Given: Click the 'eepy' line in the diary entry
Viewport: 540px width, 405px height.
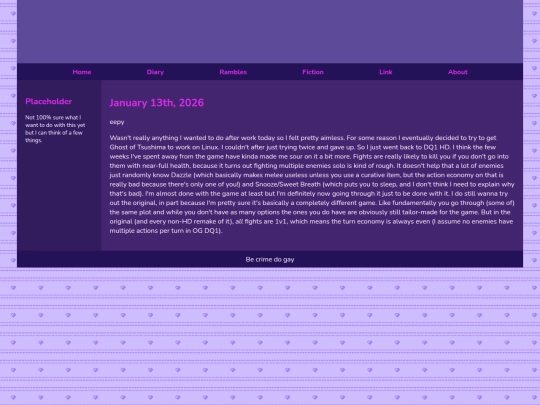Looking at the screenshot, I should pos(117,122).
